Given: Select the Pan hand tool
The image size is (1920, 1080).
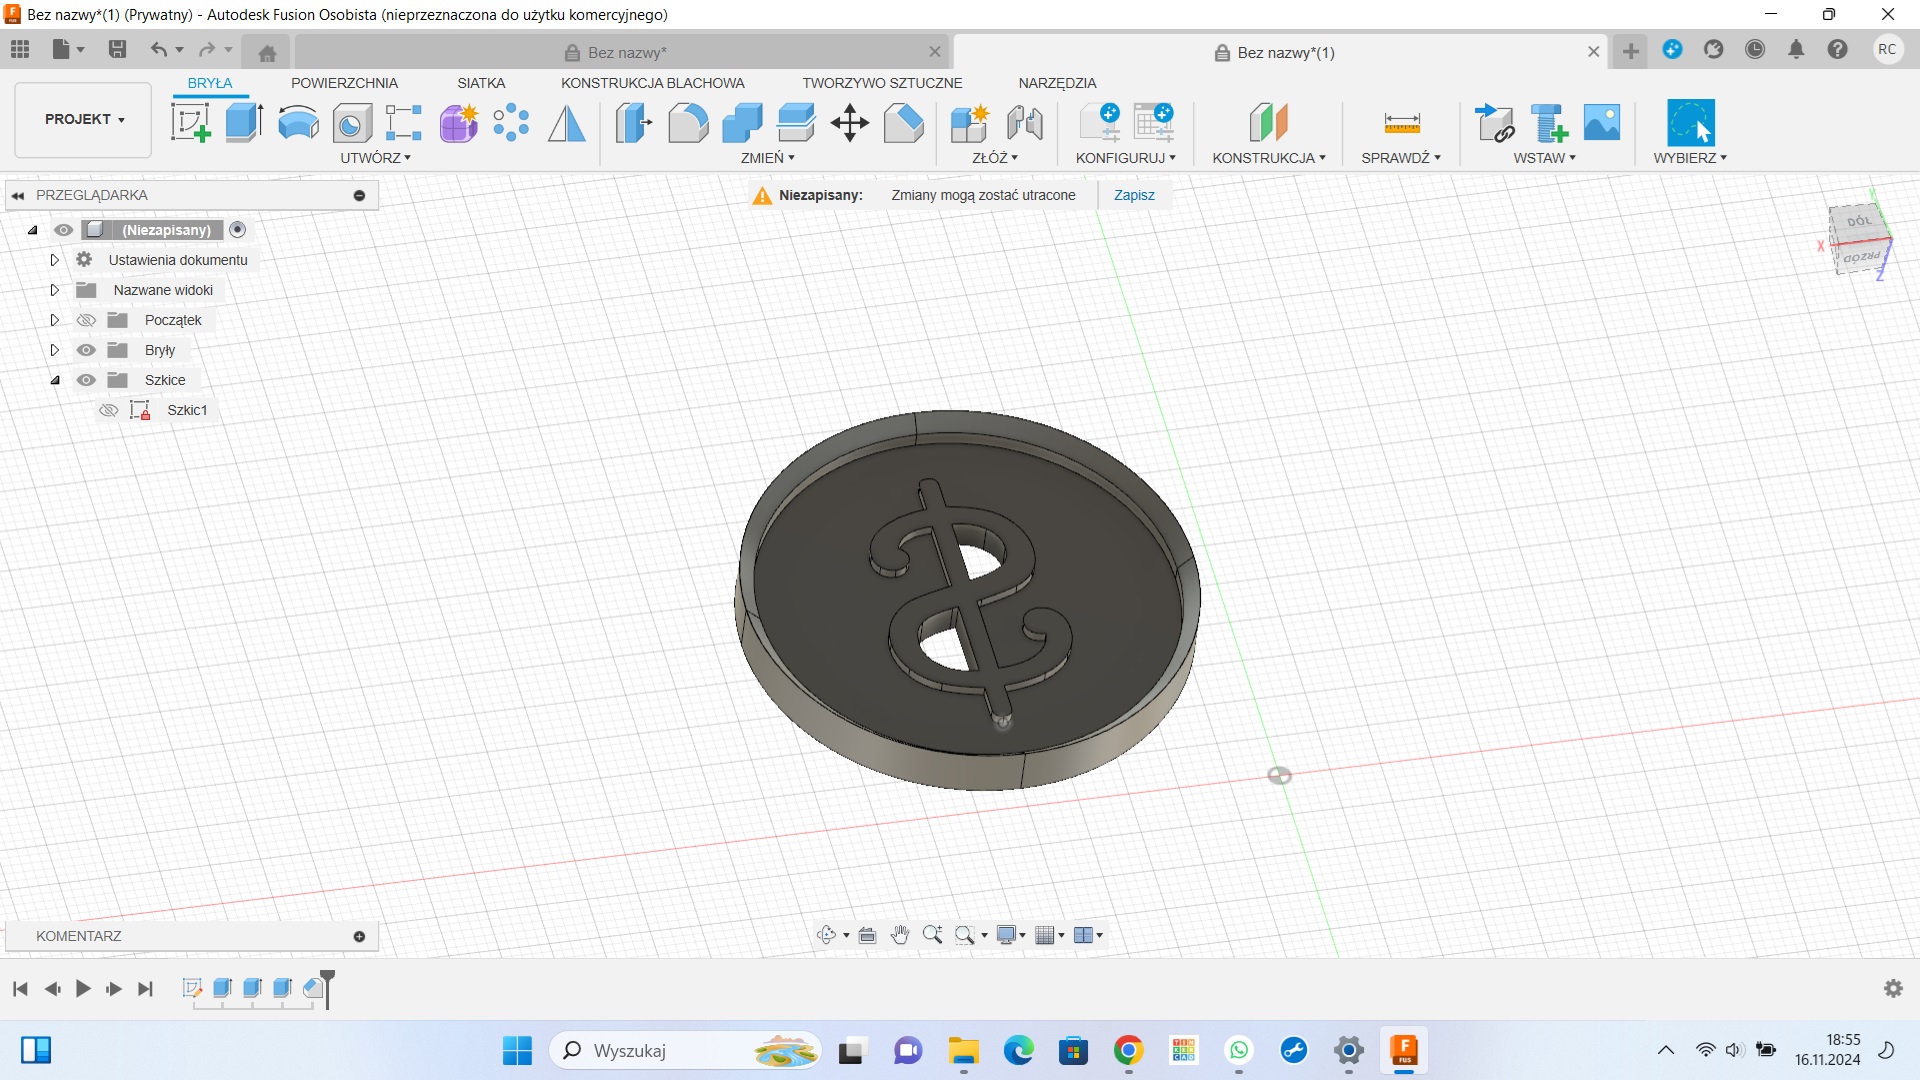Looking at the screenshot, I should pos(900,935).
